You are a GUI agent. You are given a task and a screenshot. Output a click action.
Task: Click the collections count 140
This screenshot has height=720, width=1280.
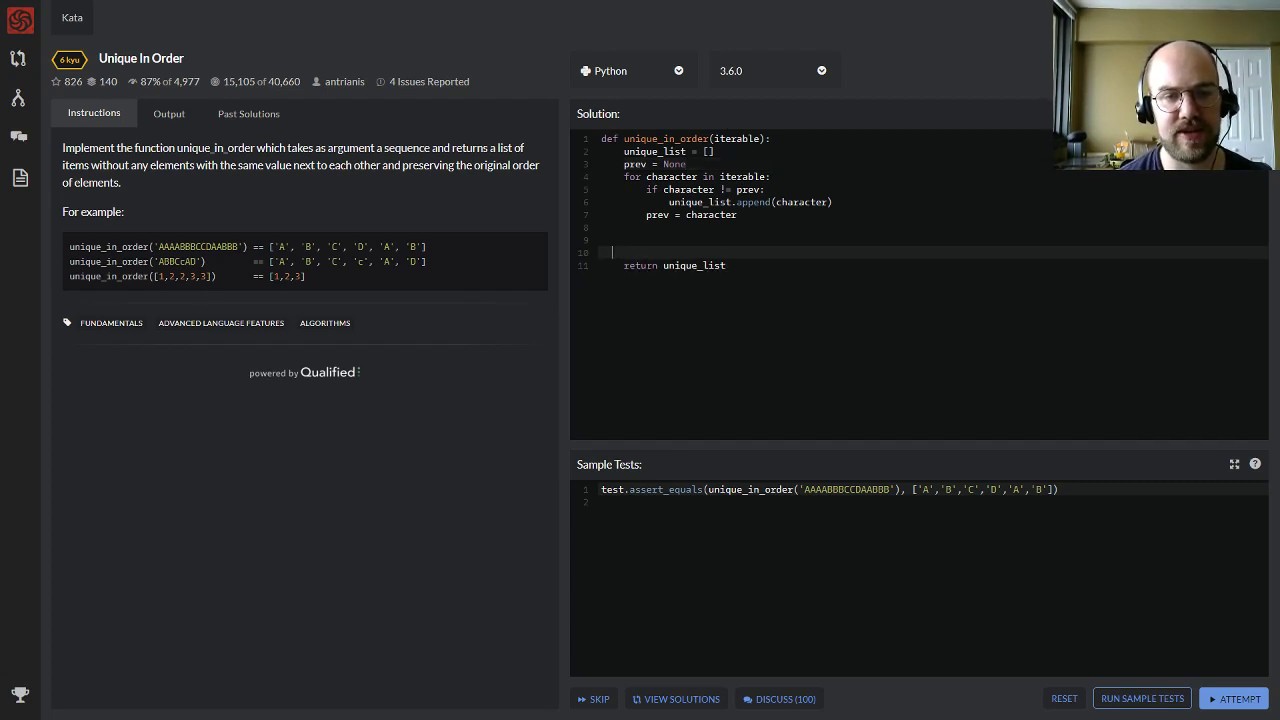[x=102, y=82]
